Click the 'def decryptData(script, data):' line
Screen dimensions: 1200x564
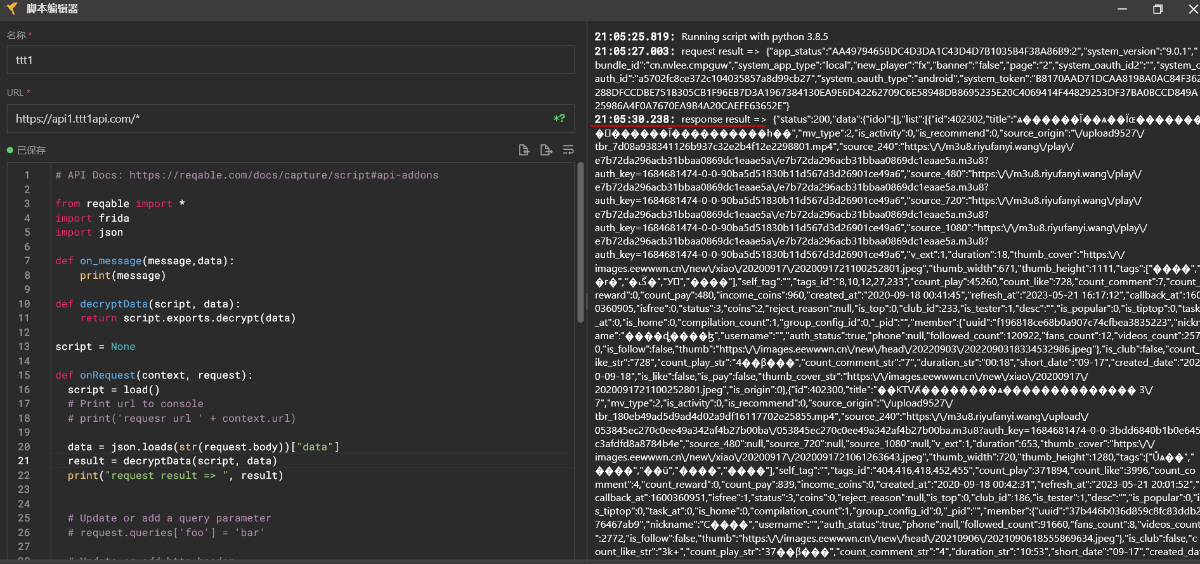coord(148,304)
